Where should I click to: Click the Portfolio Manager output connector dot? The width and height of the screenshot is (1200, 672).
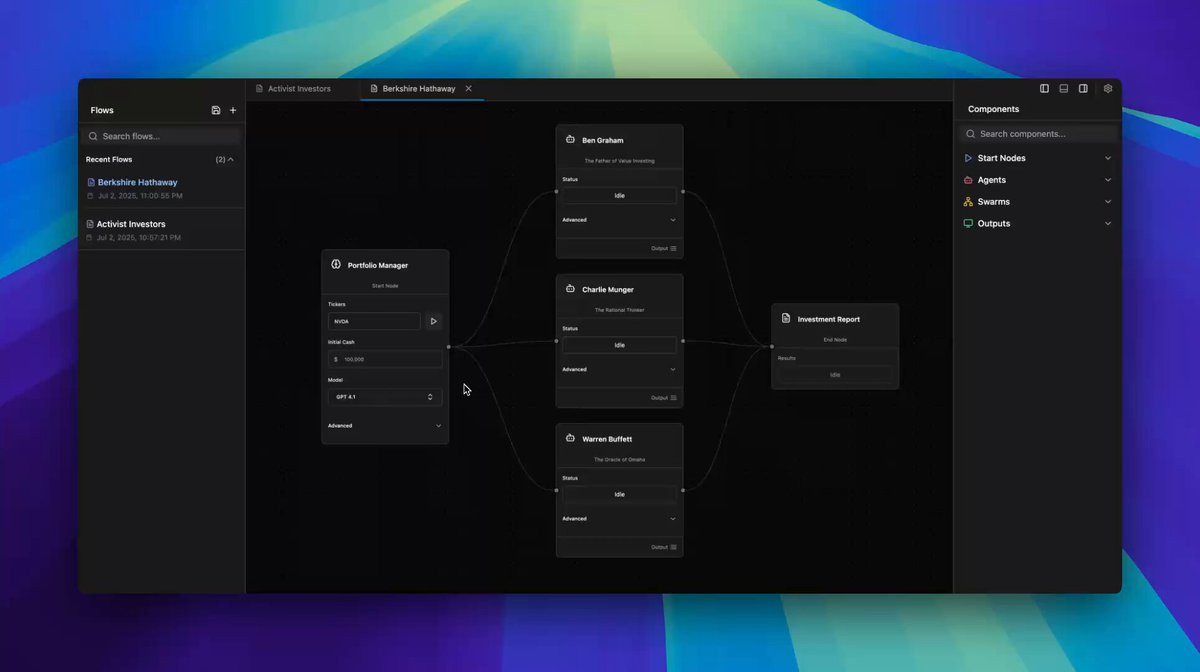tap(449, 347)
